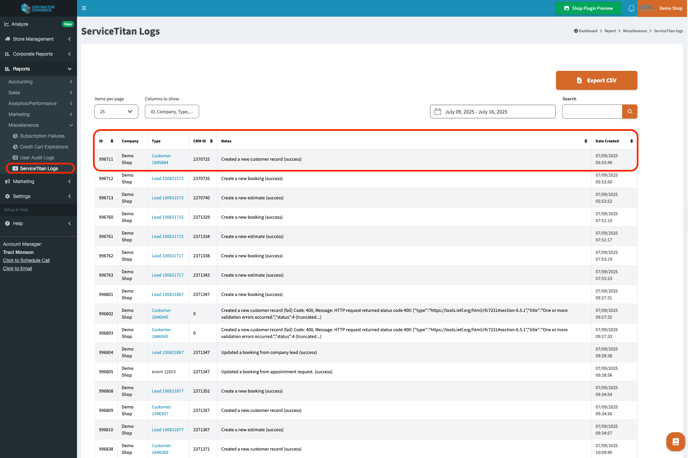This screenshot has width=688, height=458.
Task: Click the calendar icon in date range
Action: point(437,111)
